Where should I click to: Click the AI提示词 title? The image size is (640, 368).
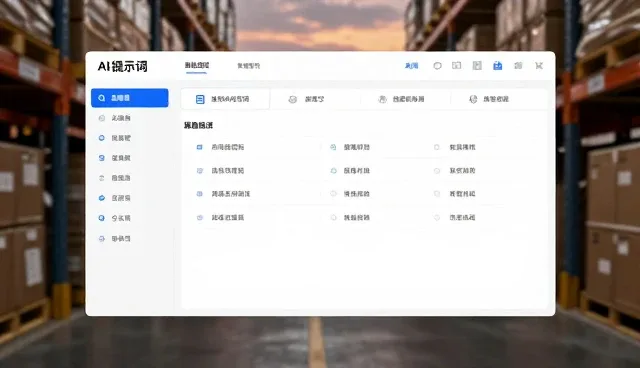pos(122,66)
